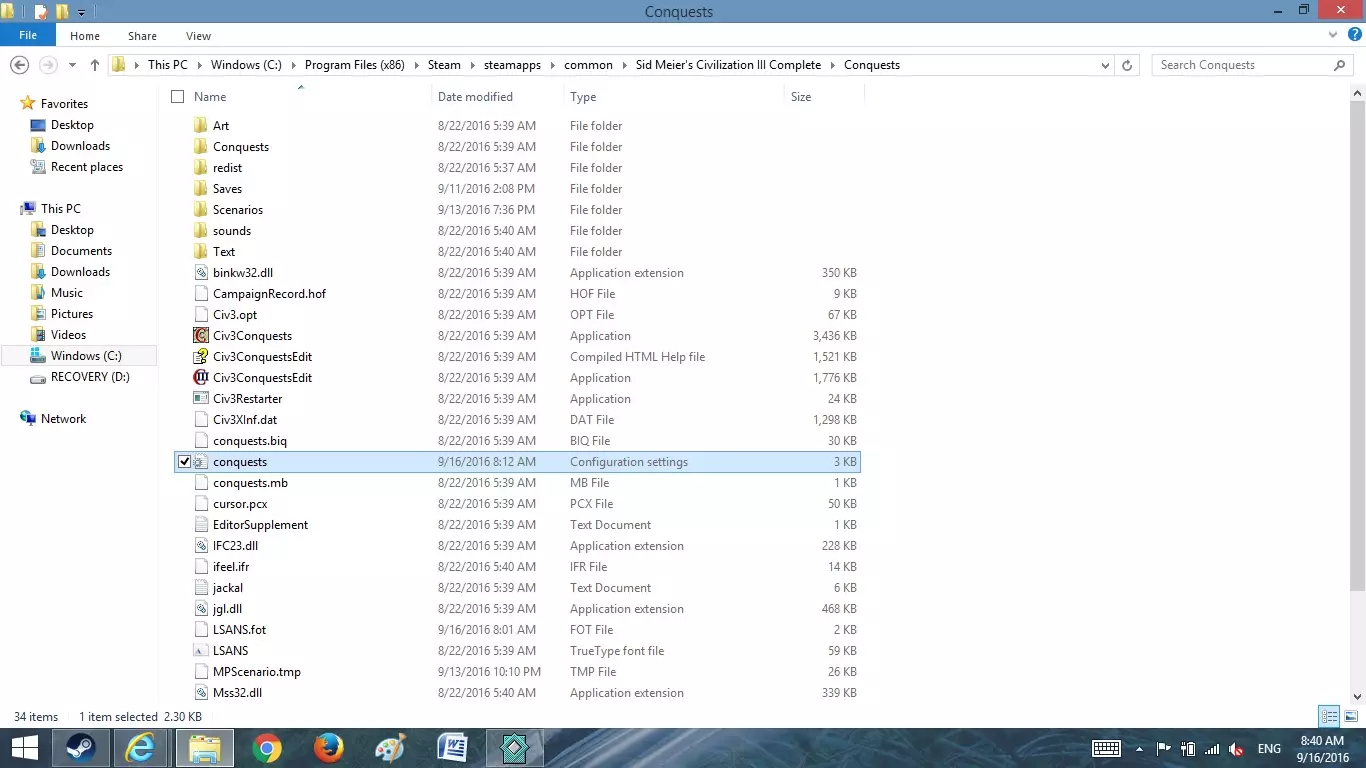Go up one folder level

click(x=95, y=65)
